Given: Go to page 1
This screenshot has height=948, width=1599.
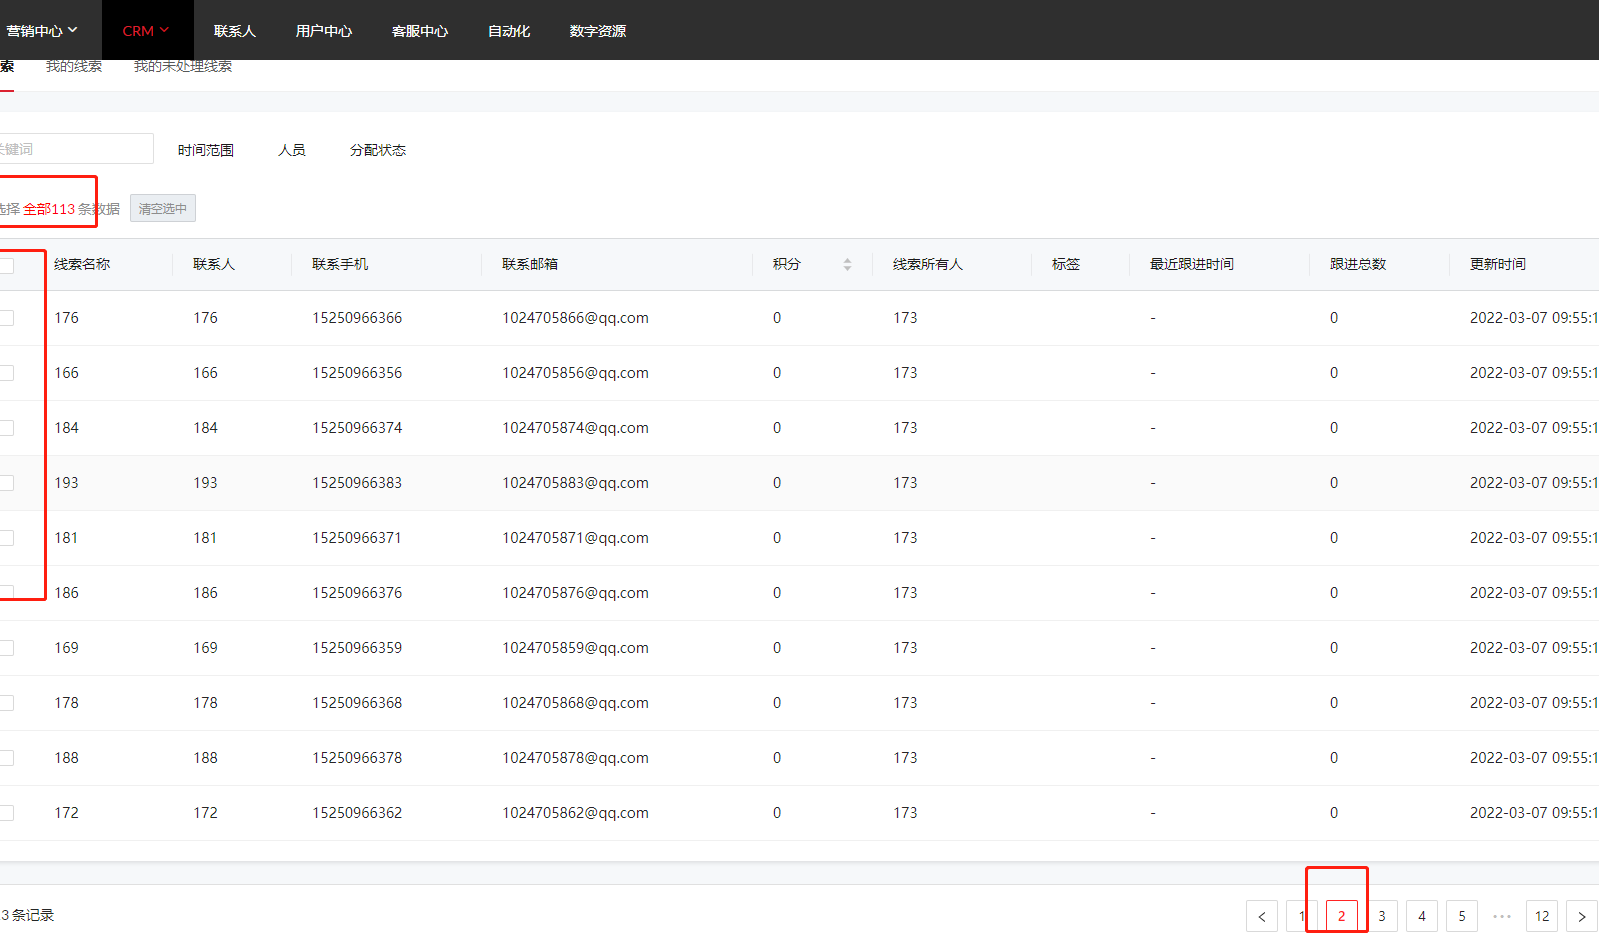Looking at the screenshot, I should (x=1302, y=916).
